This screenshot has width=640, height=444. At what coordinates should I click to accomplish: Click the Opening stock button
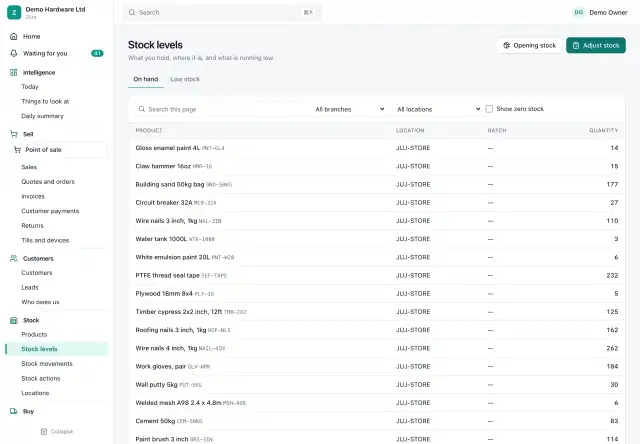tap(529, 45)
